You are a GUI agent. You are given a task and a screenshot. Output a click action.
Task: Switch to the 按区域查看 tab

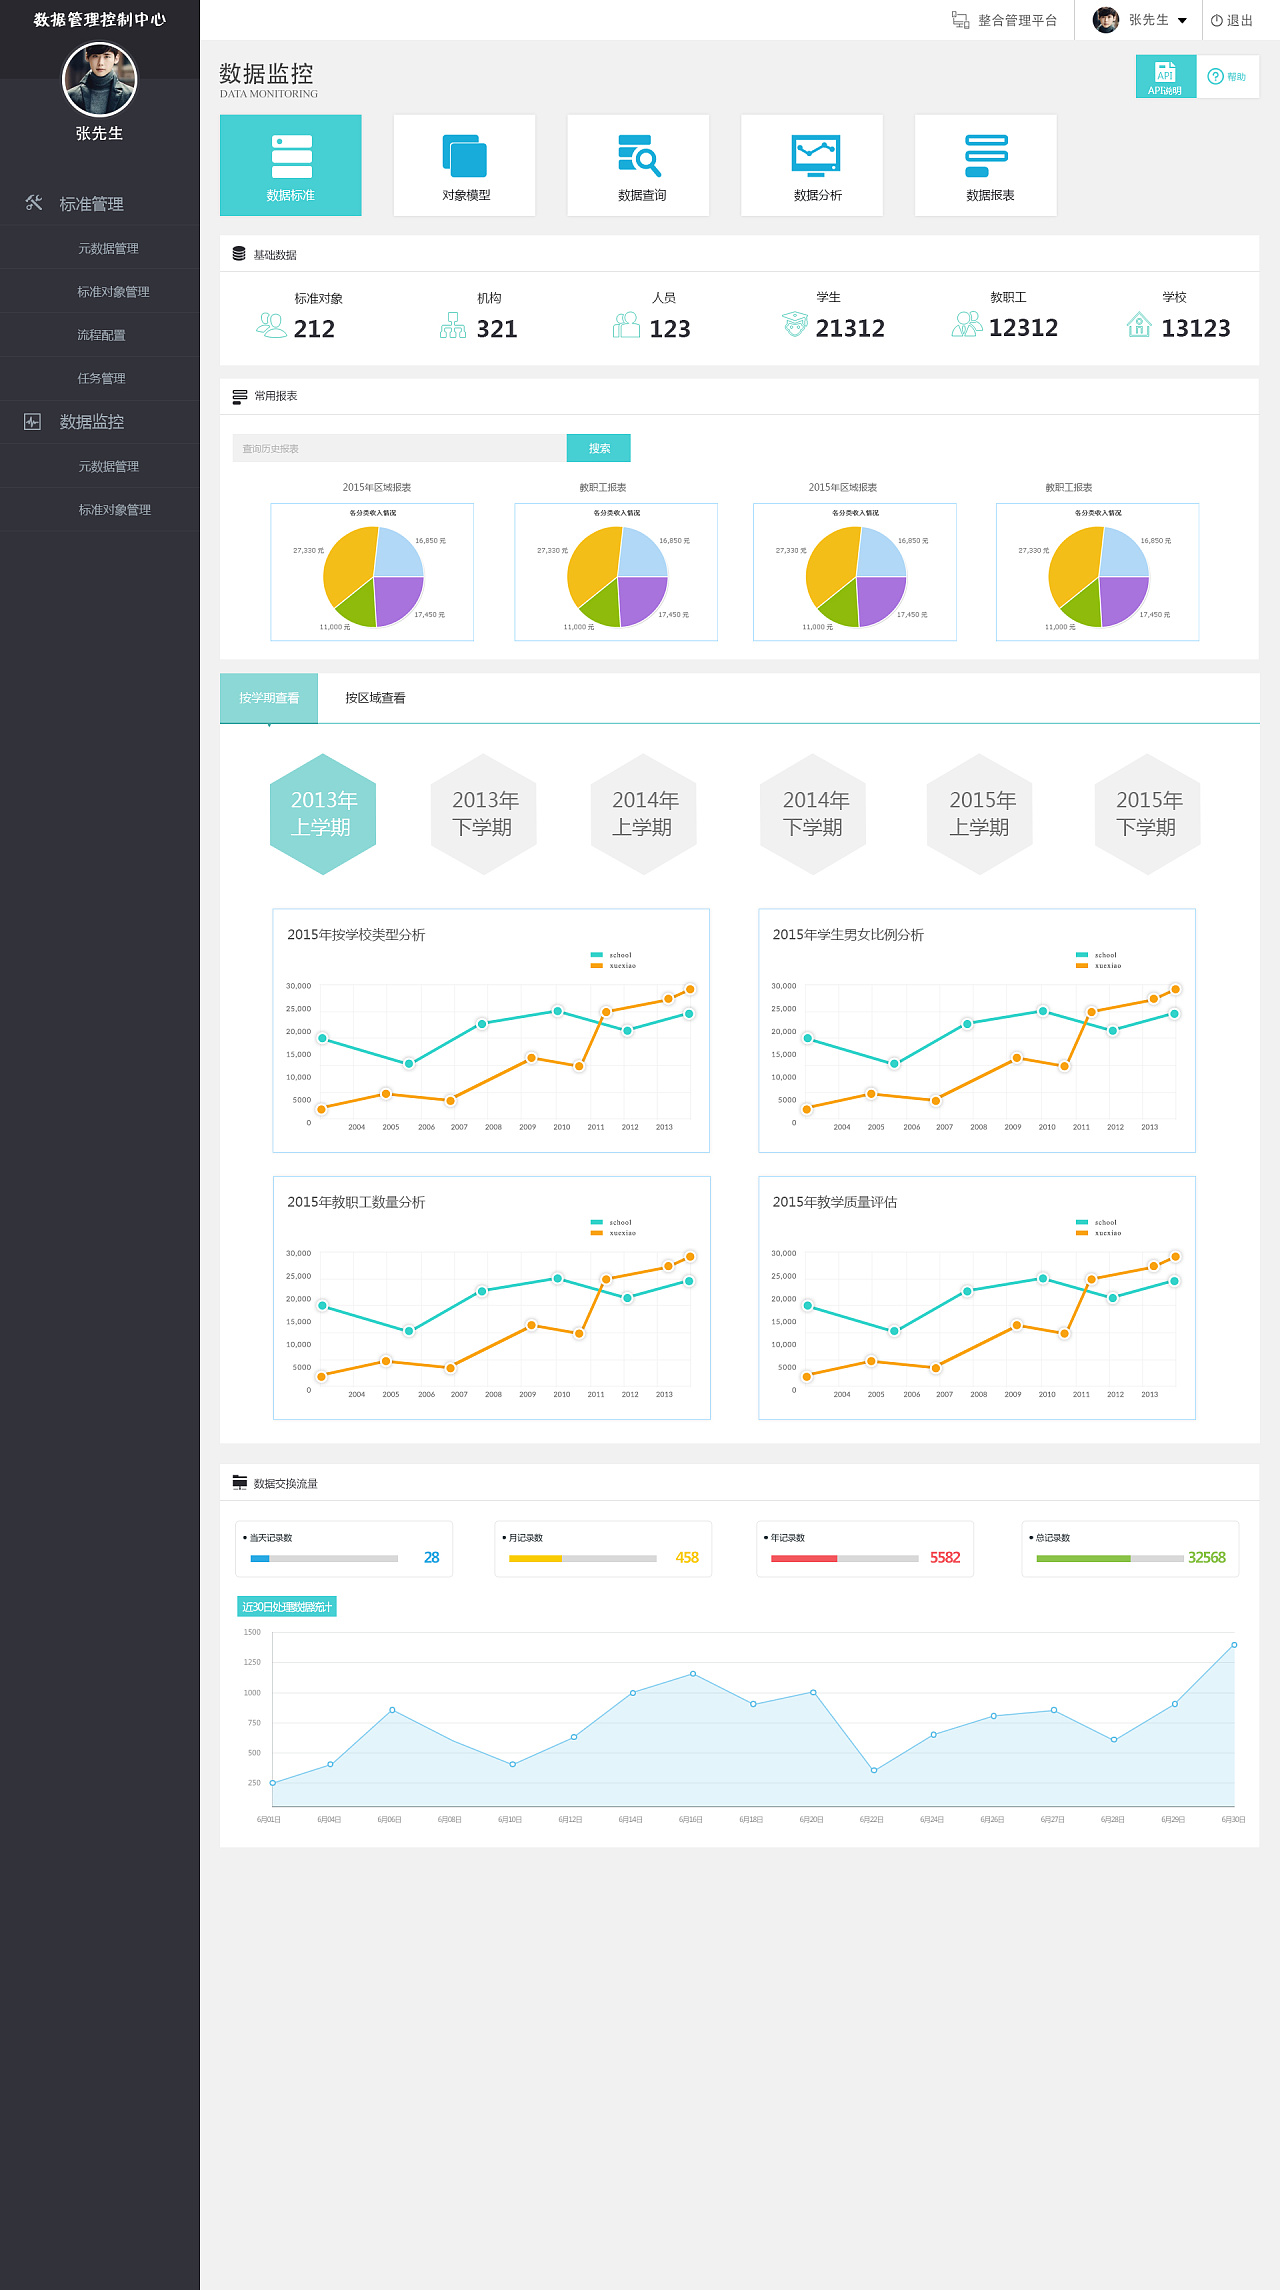click(x=375, y=698)
